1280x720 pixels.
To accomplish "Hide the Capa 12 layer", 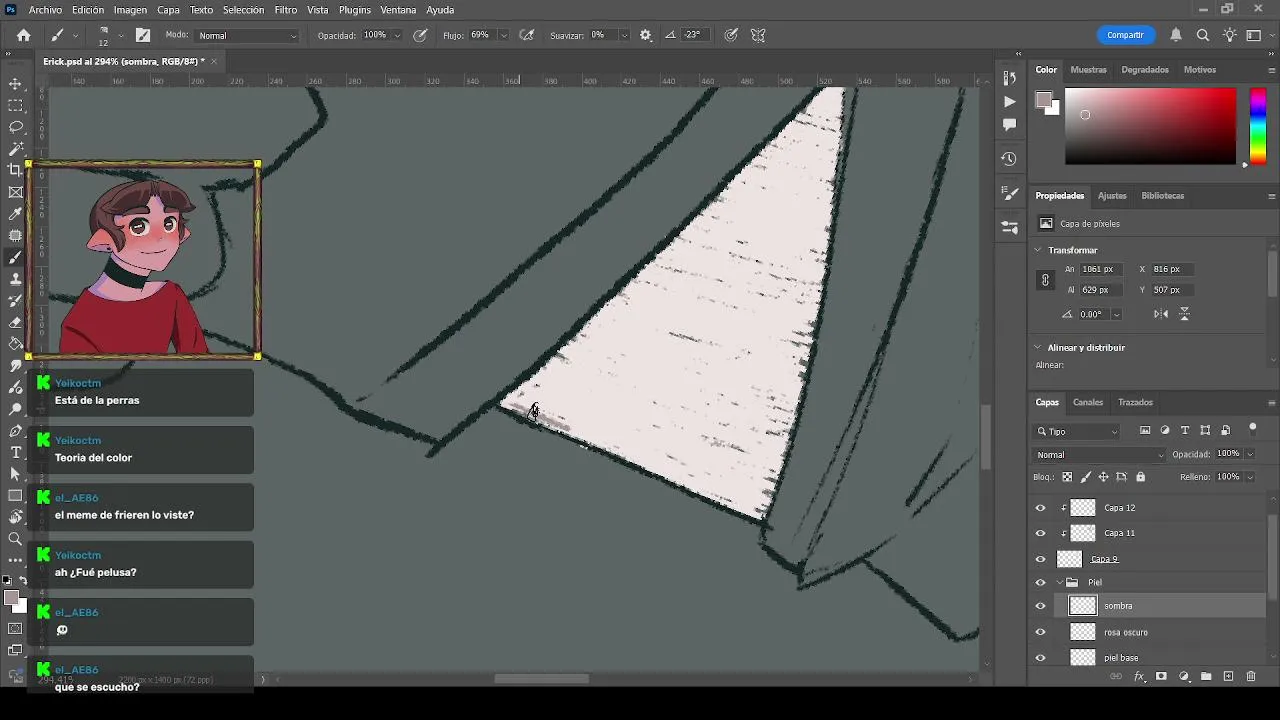I will [1040, 508].
